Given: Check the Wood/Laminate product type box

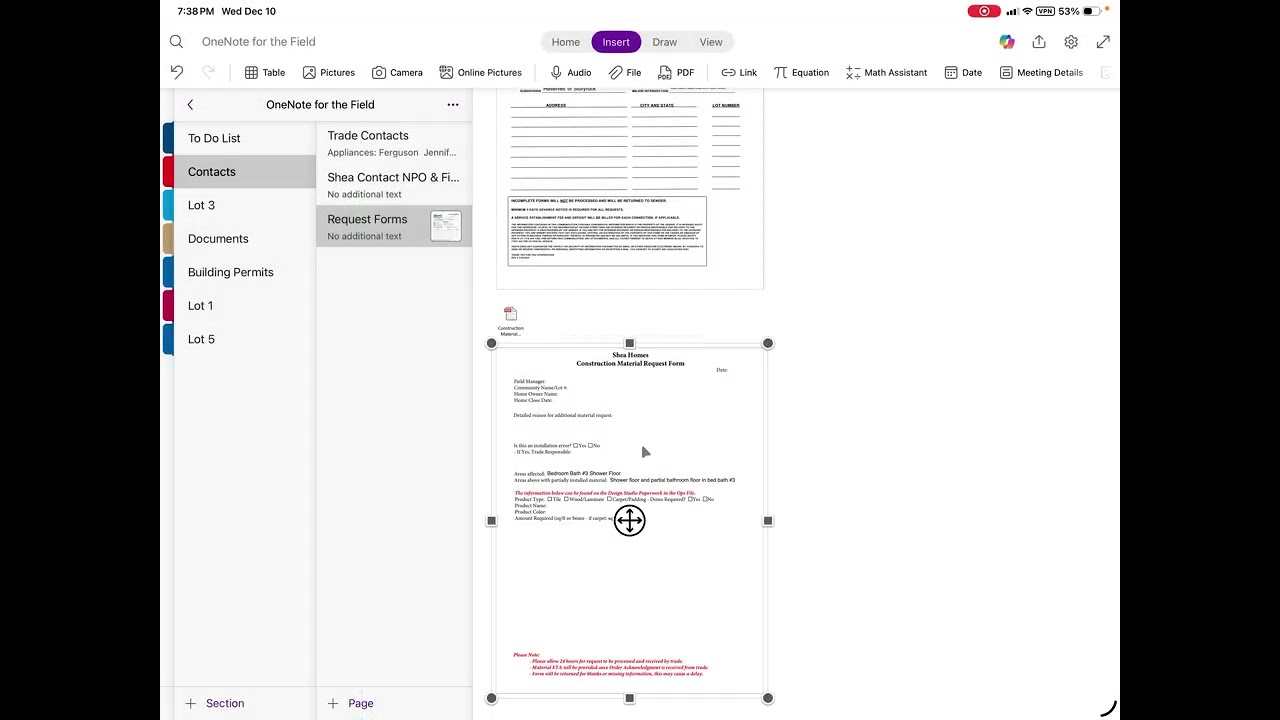Looking at the screenshot, I should click(x=566, y=499).
